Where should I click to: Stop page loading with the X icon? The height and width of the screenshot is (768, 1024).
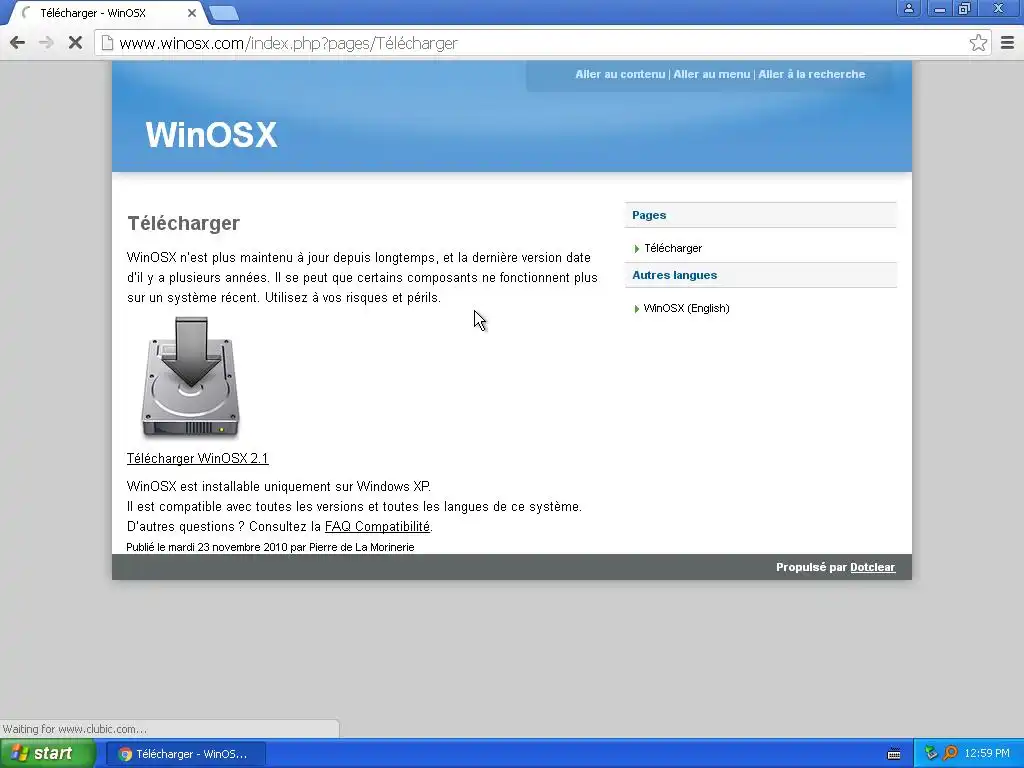click(75, 43)
